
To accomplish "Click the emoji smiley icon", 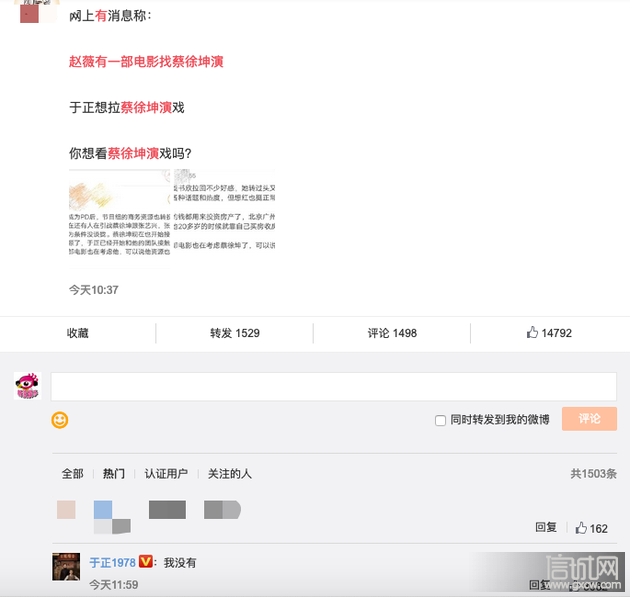I will (x=59, y=420).
